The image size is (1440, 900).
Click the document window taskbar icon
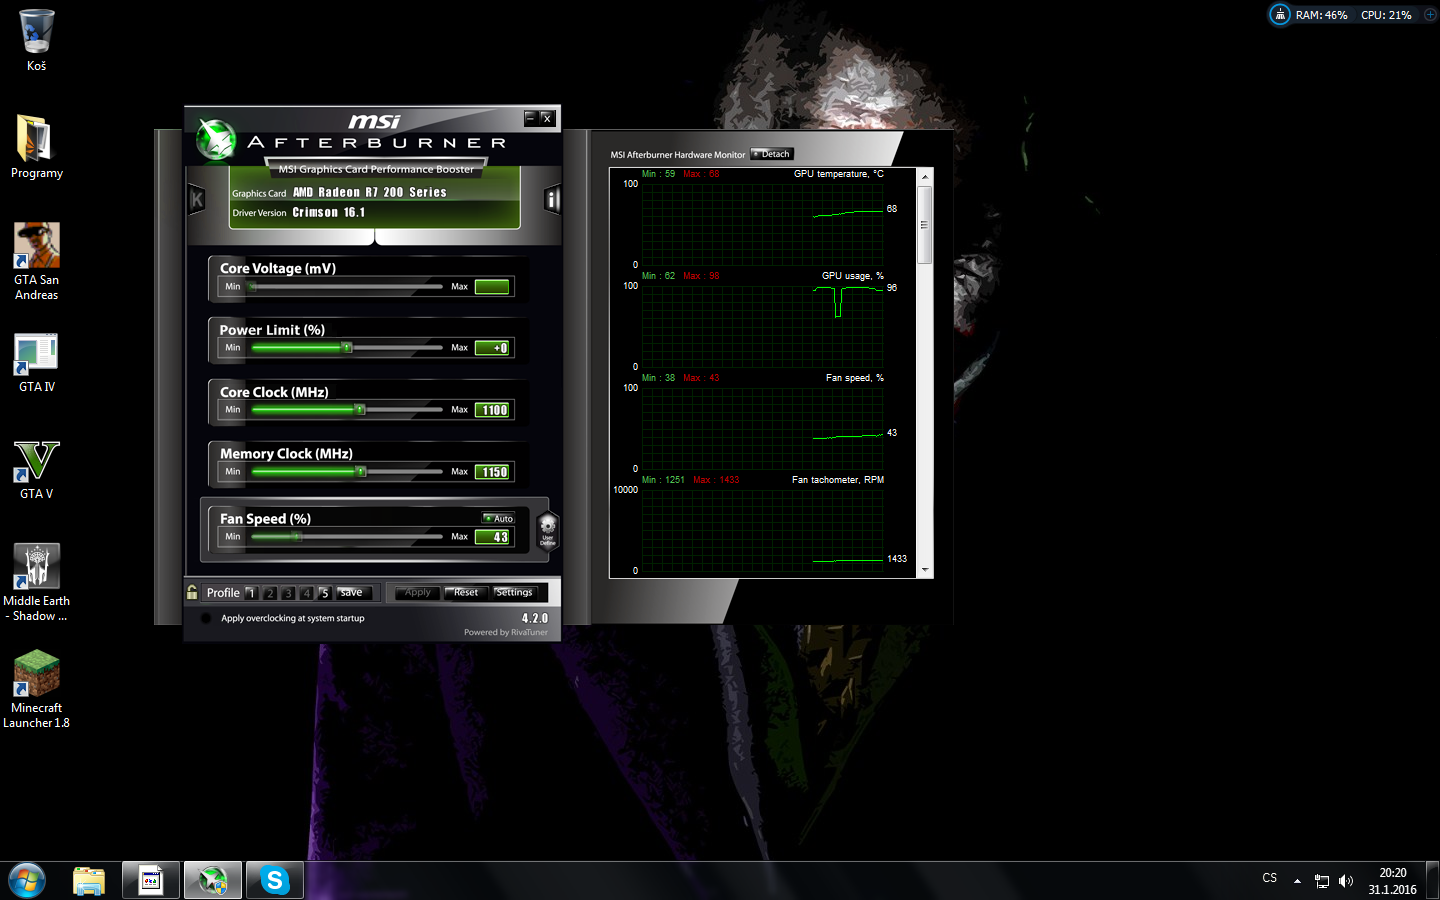pyautogui.click(x=151, y=880)
